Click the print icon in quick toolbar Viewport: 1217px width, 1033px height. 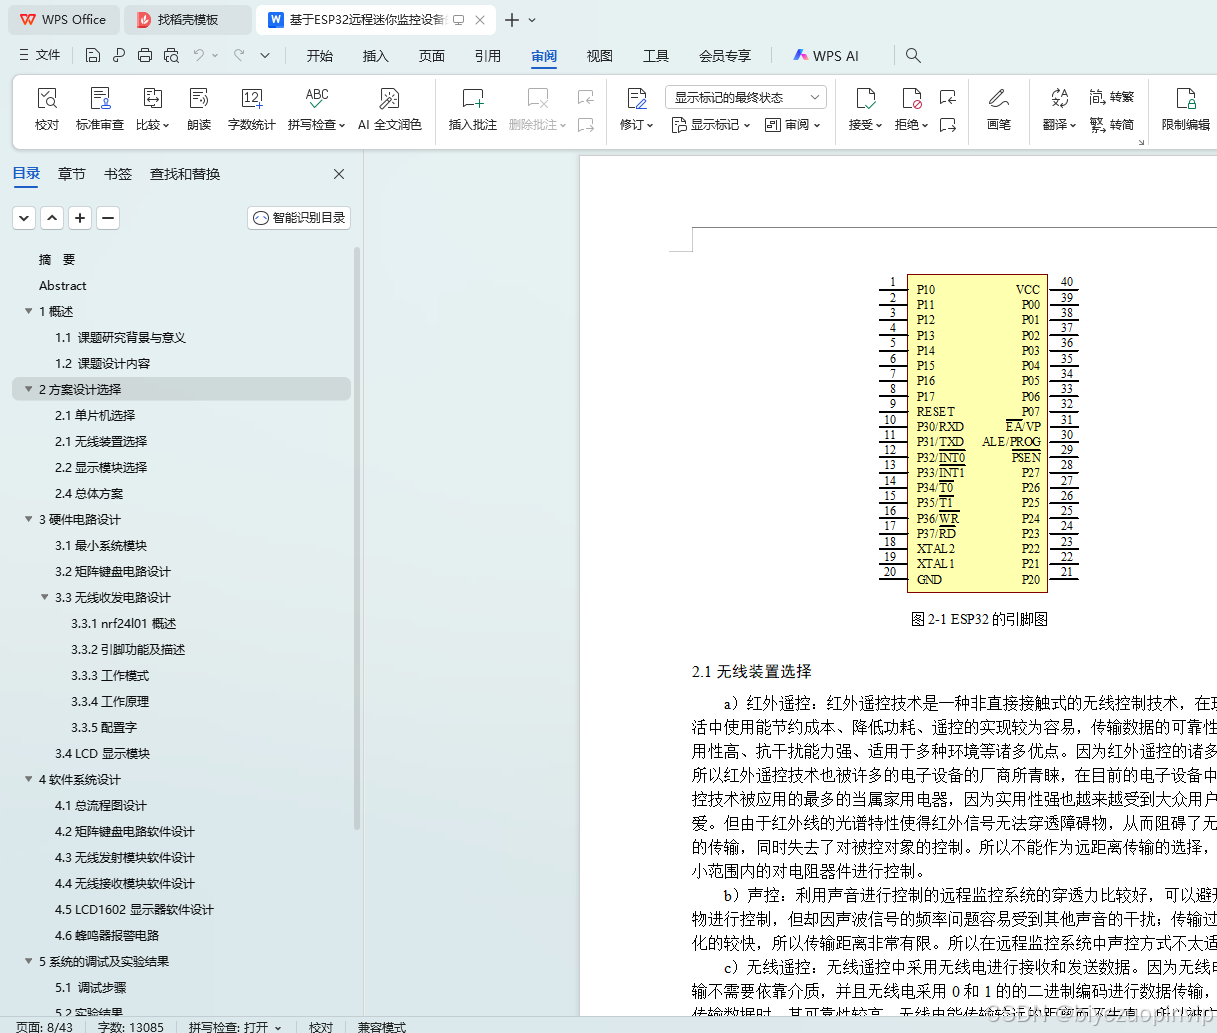point(144,55)
